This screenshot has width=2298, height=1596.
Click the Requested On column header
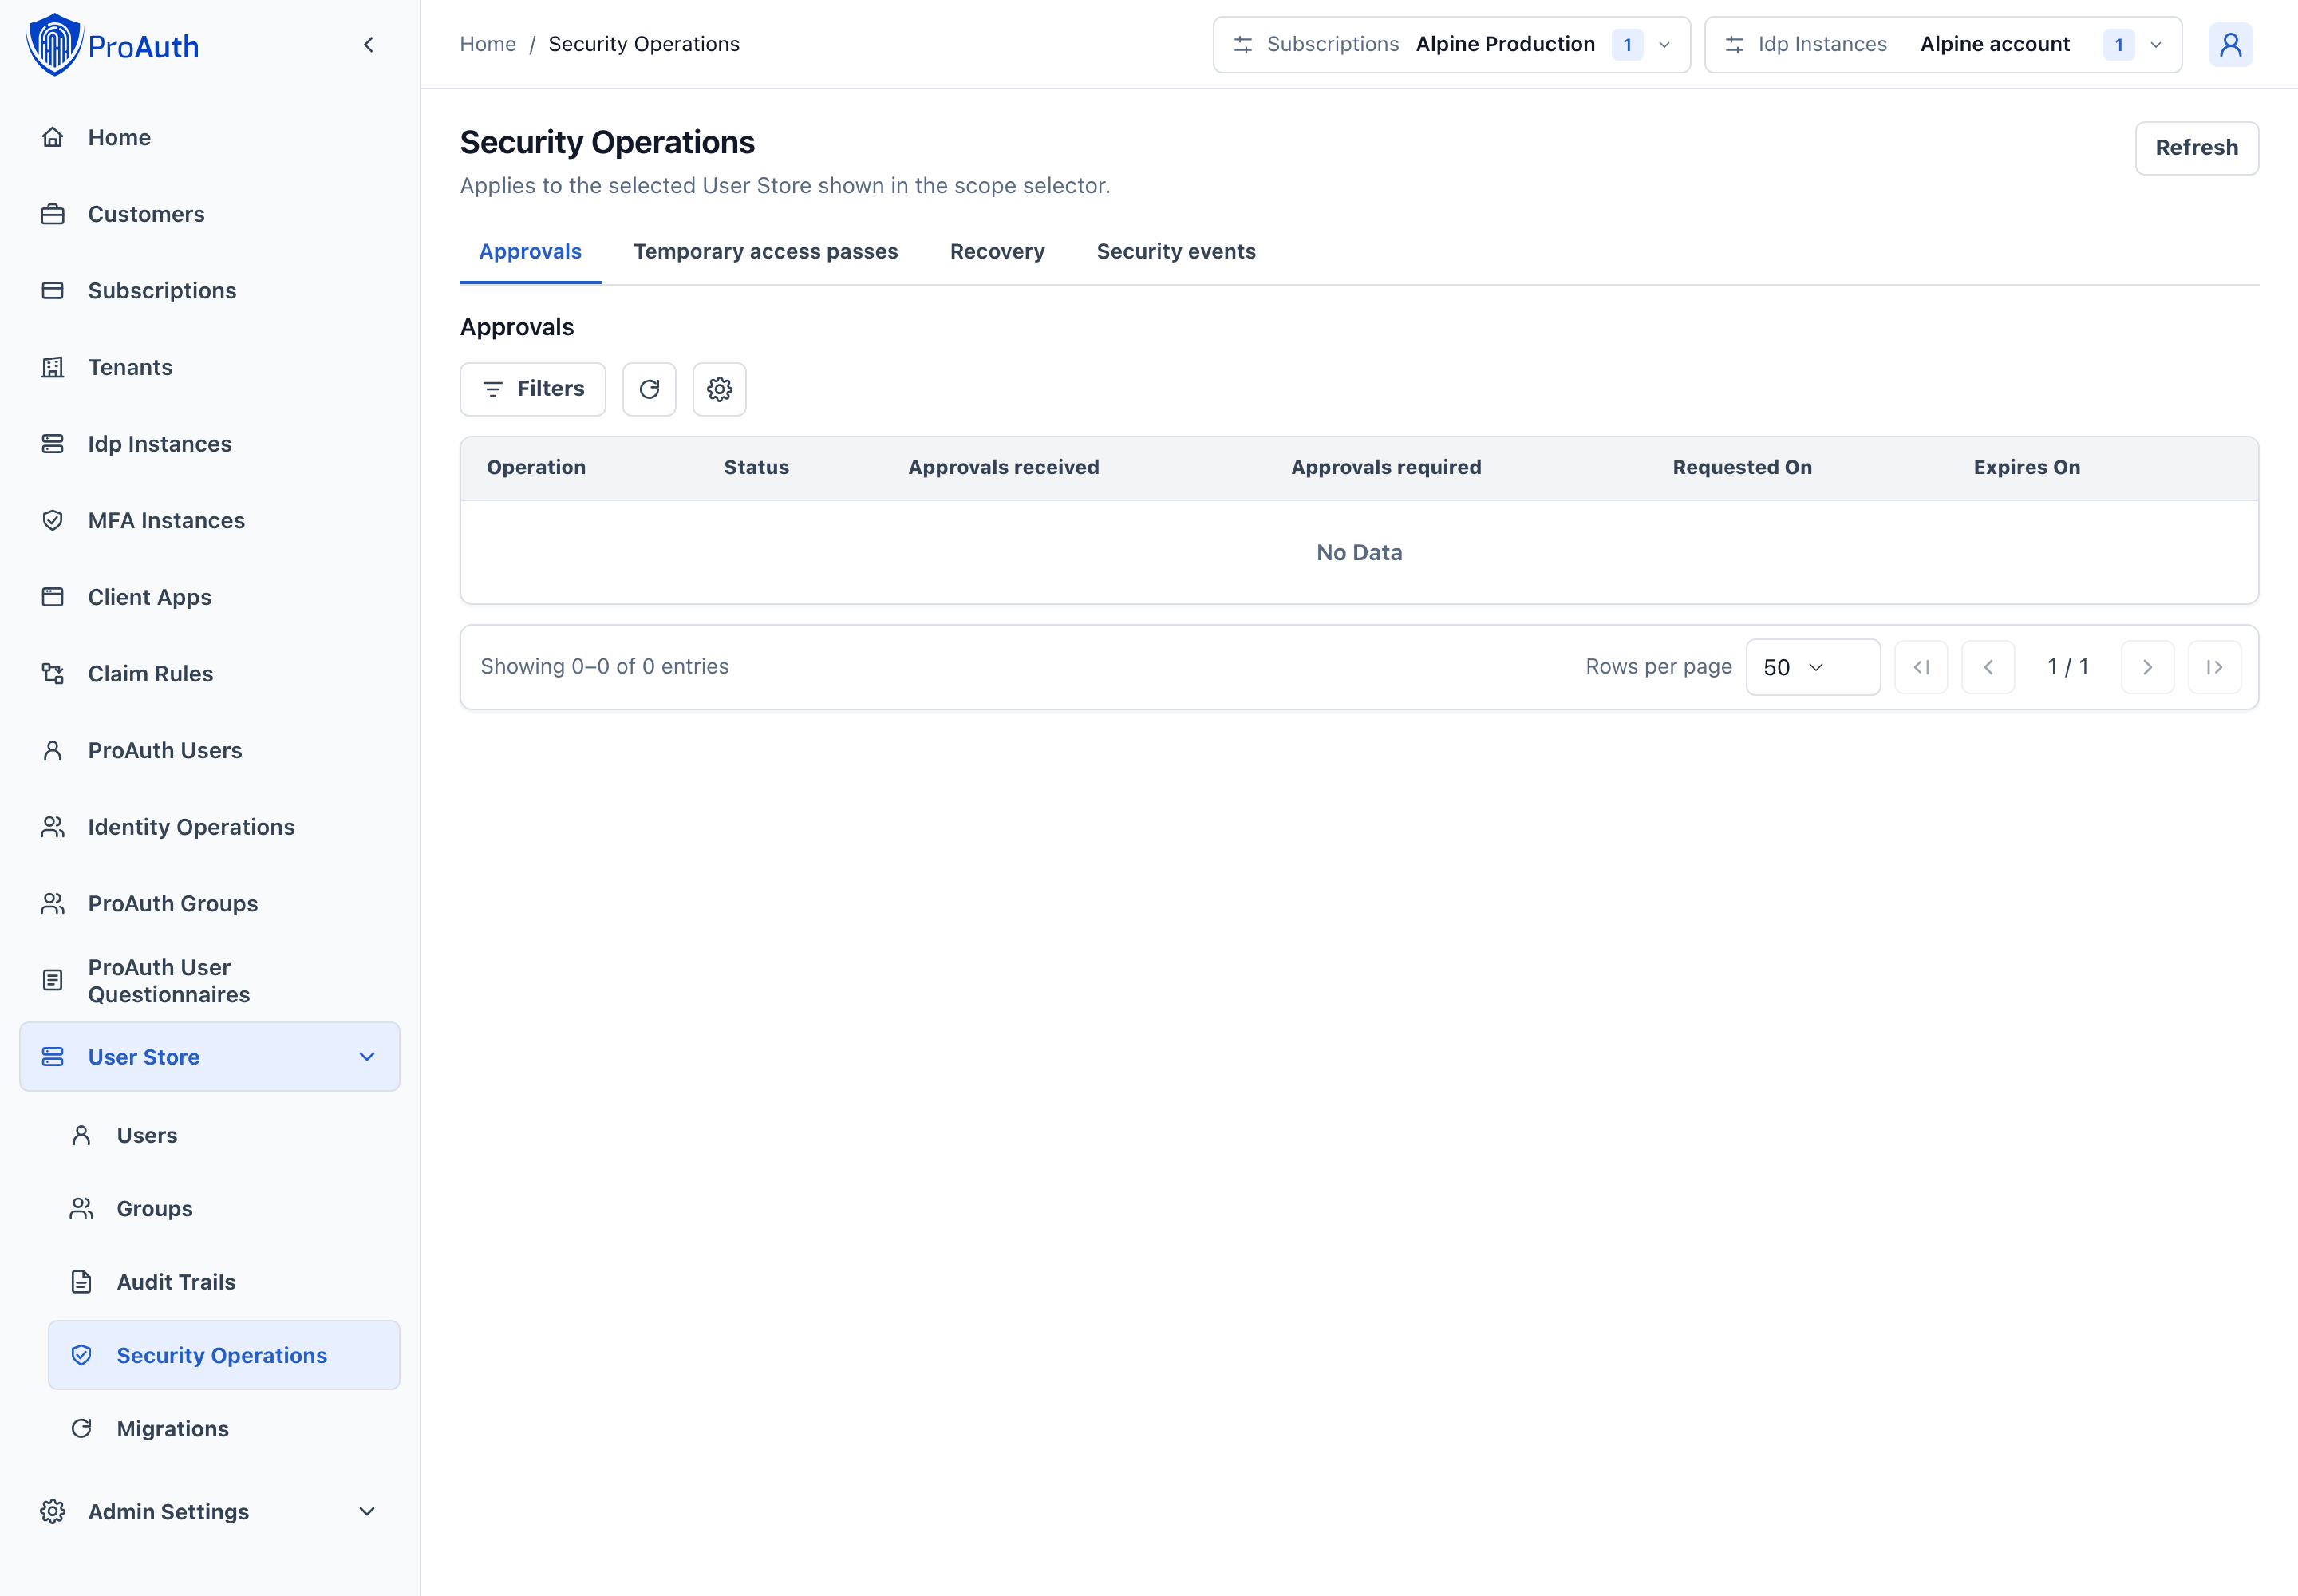click(x=1741, y=467)
